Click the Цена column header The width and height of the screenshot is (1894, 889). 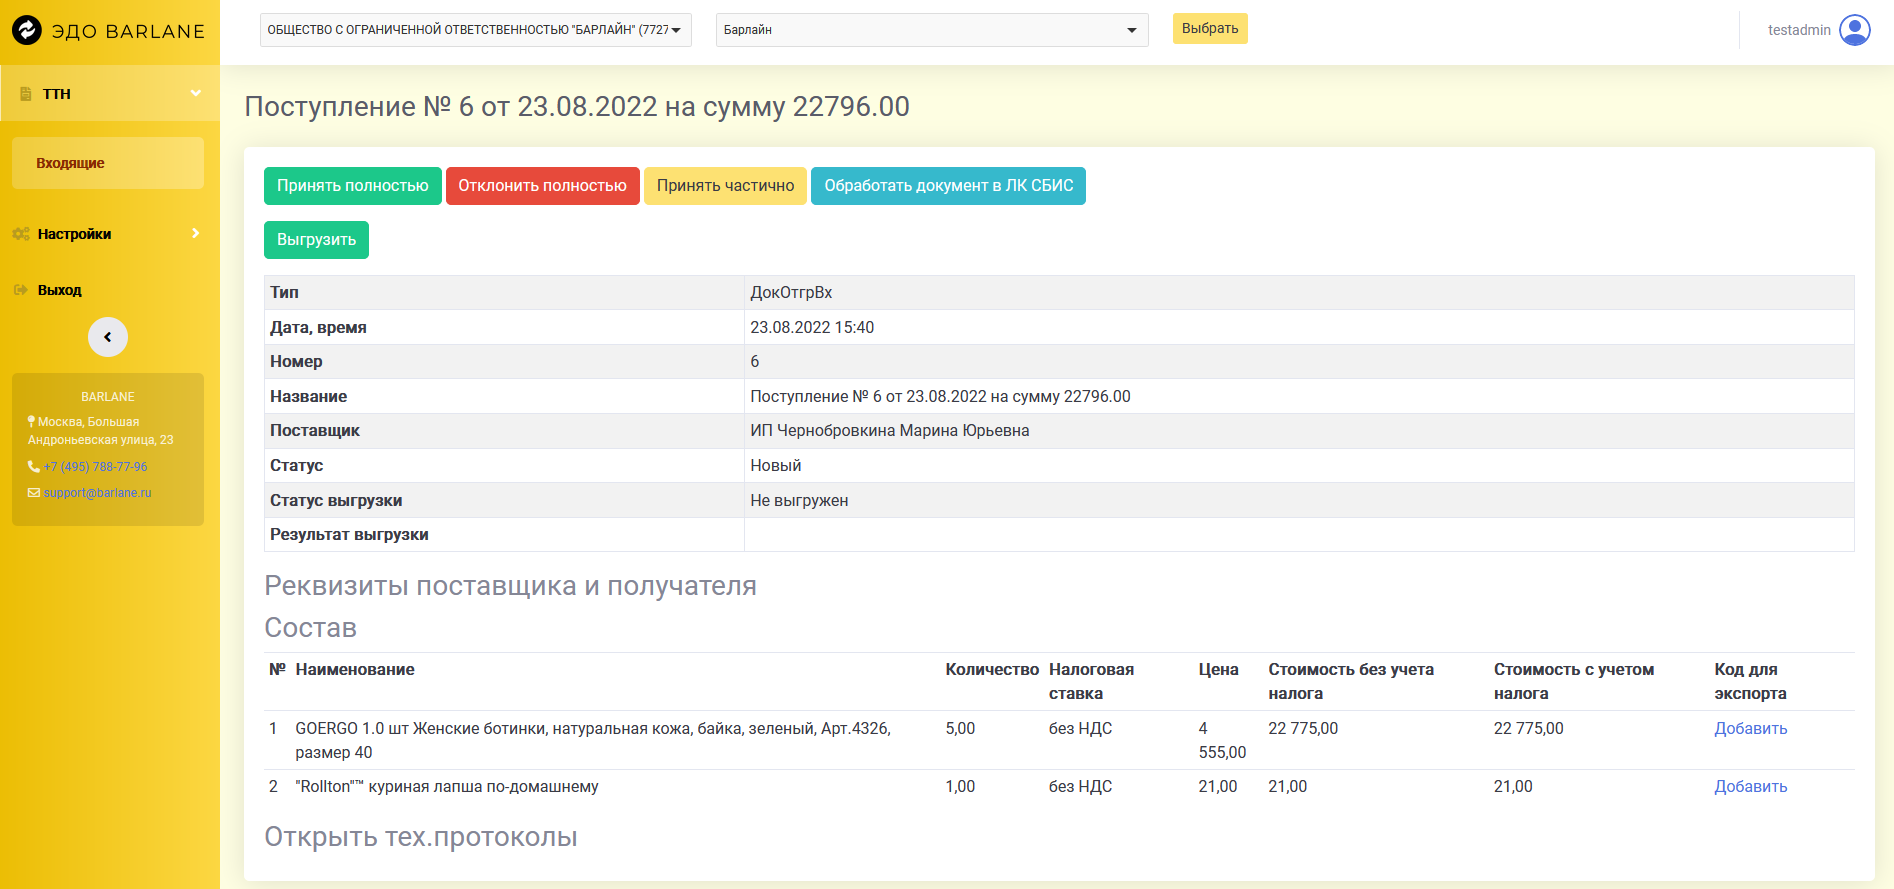pos(1218,670)
